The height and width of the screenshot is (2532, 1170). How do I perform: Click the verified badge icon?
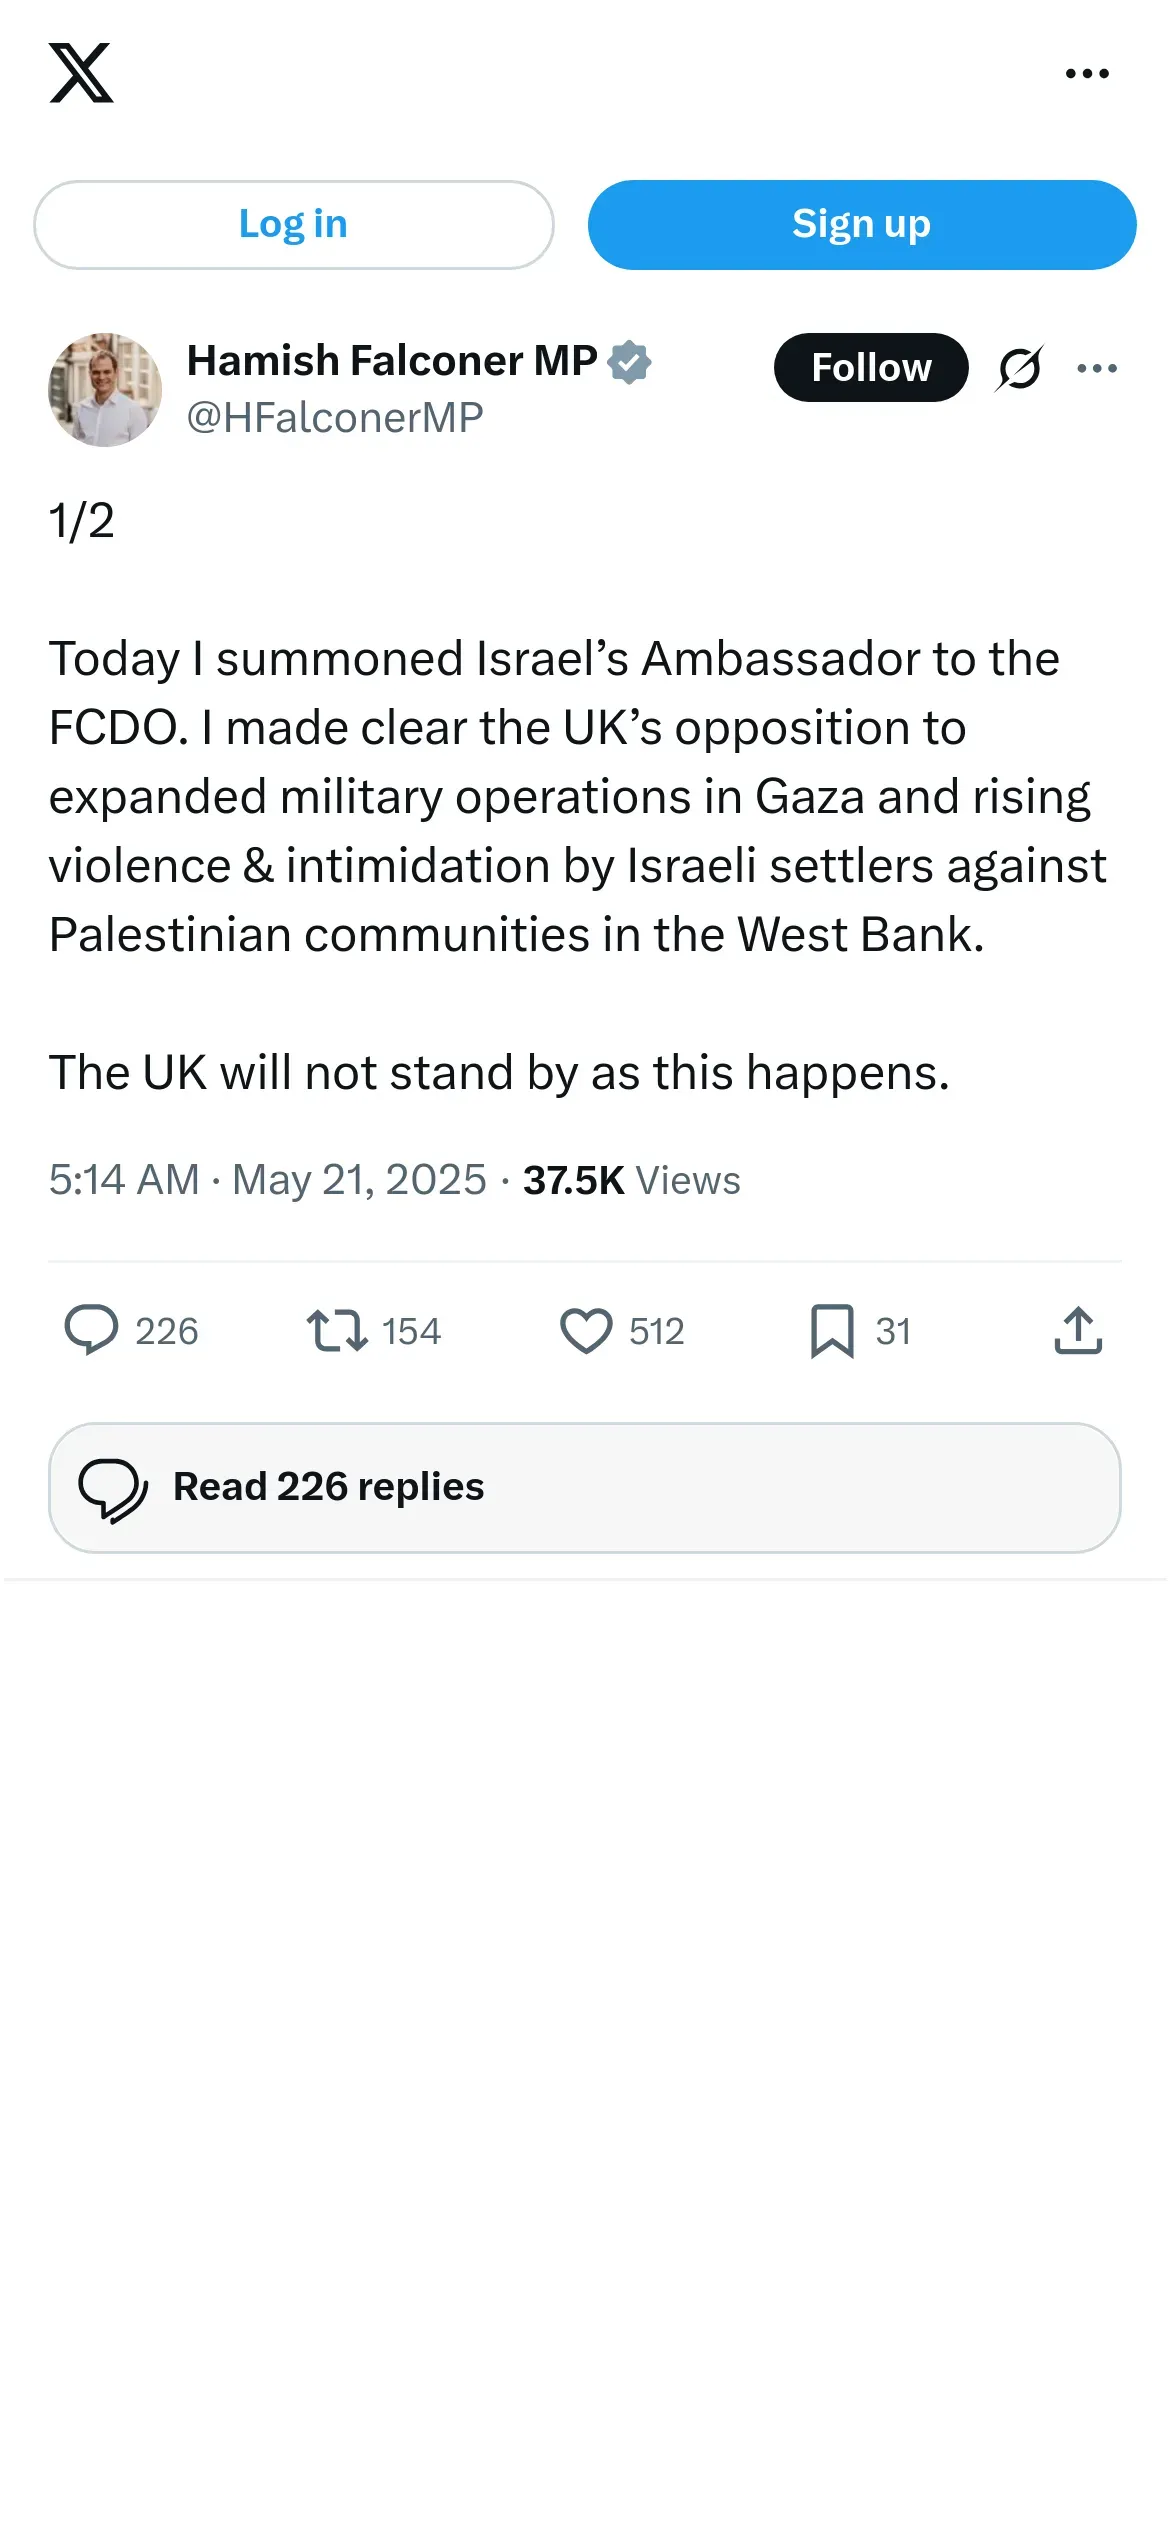630,362
